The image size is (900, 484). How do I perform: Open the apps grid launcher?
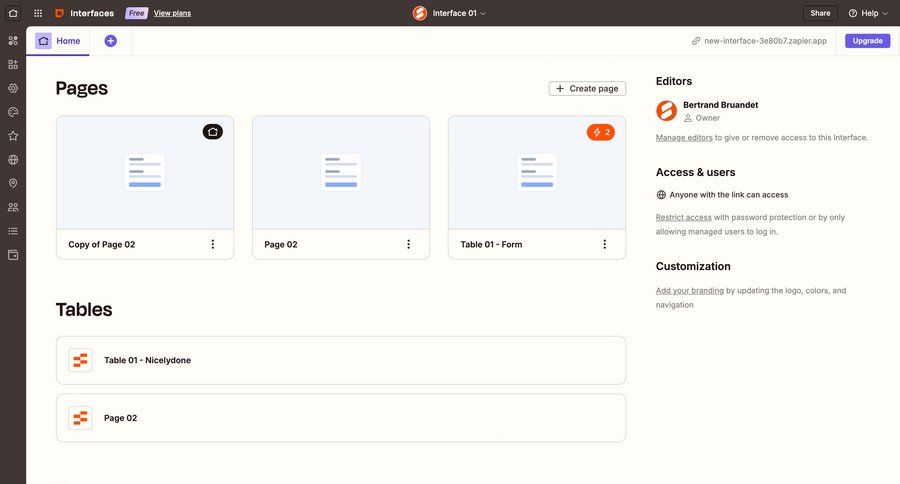click(x=38, y=13)
